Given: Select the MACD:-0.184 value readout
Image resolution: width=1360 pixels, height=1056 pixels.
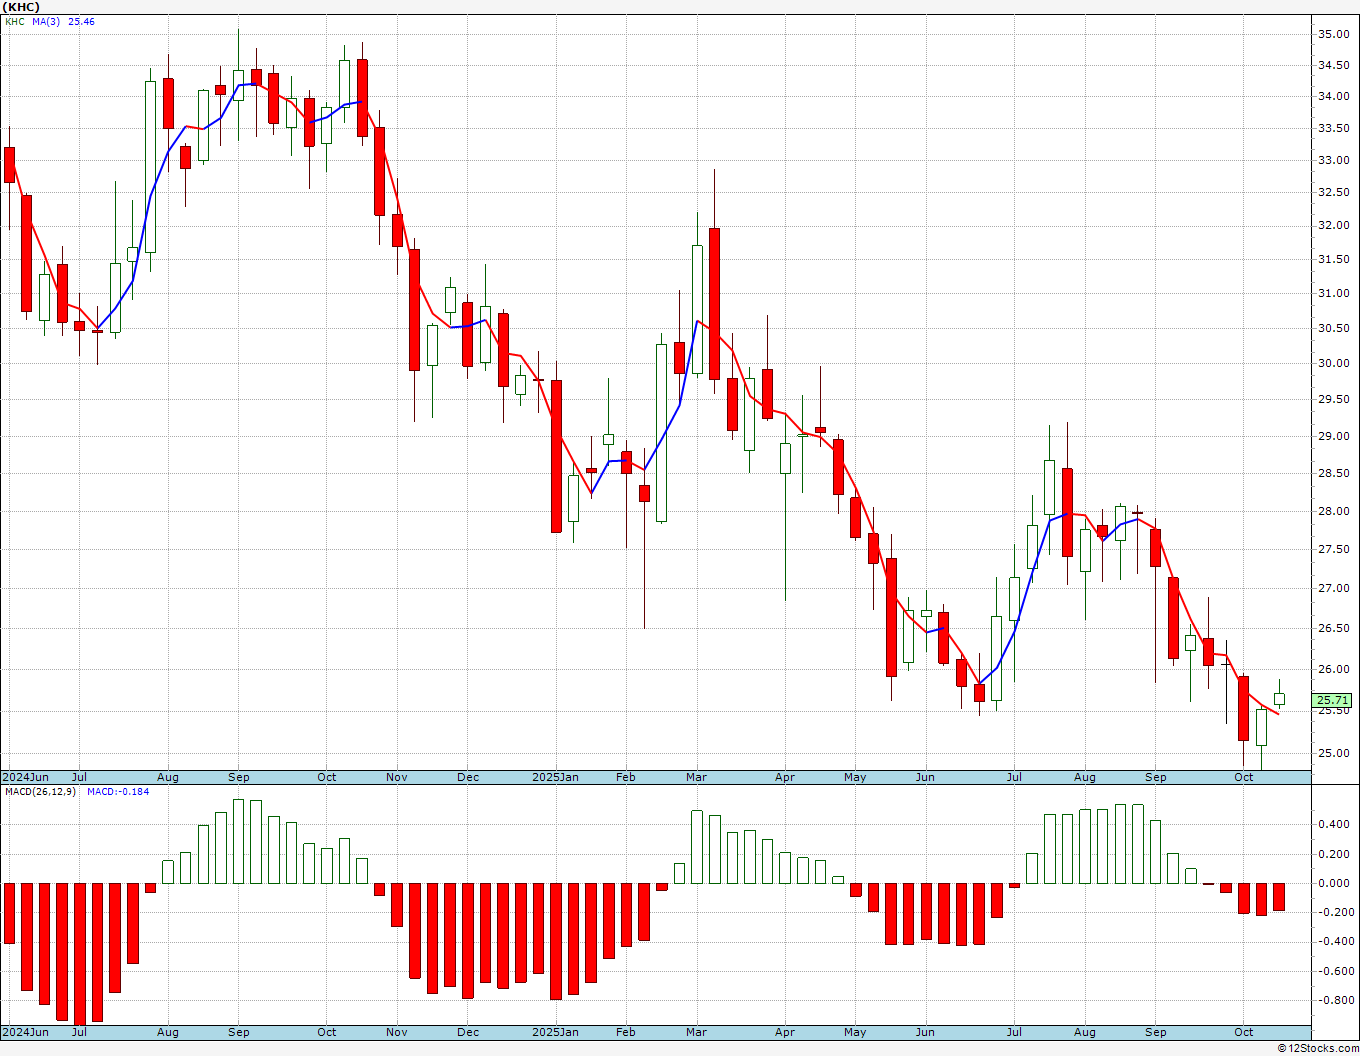Looking at the screenshot, I should [x=118, y=791].
